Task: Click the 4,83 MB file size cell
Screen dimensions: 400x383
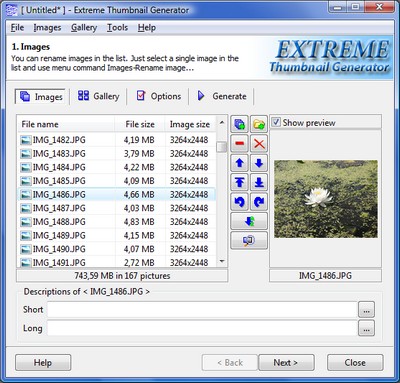Action: (139, 222)
